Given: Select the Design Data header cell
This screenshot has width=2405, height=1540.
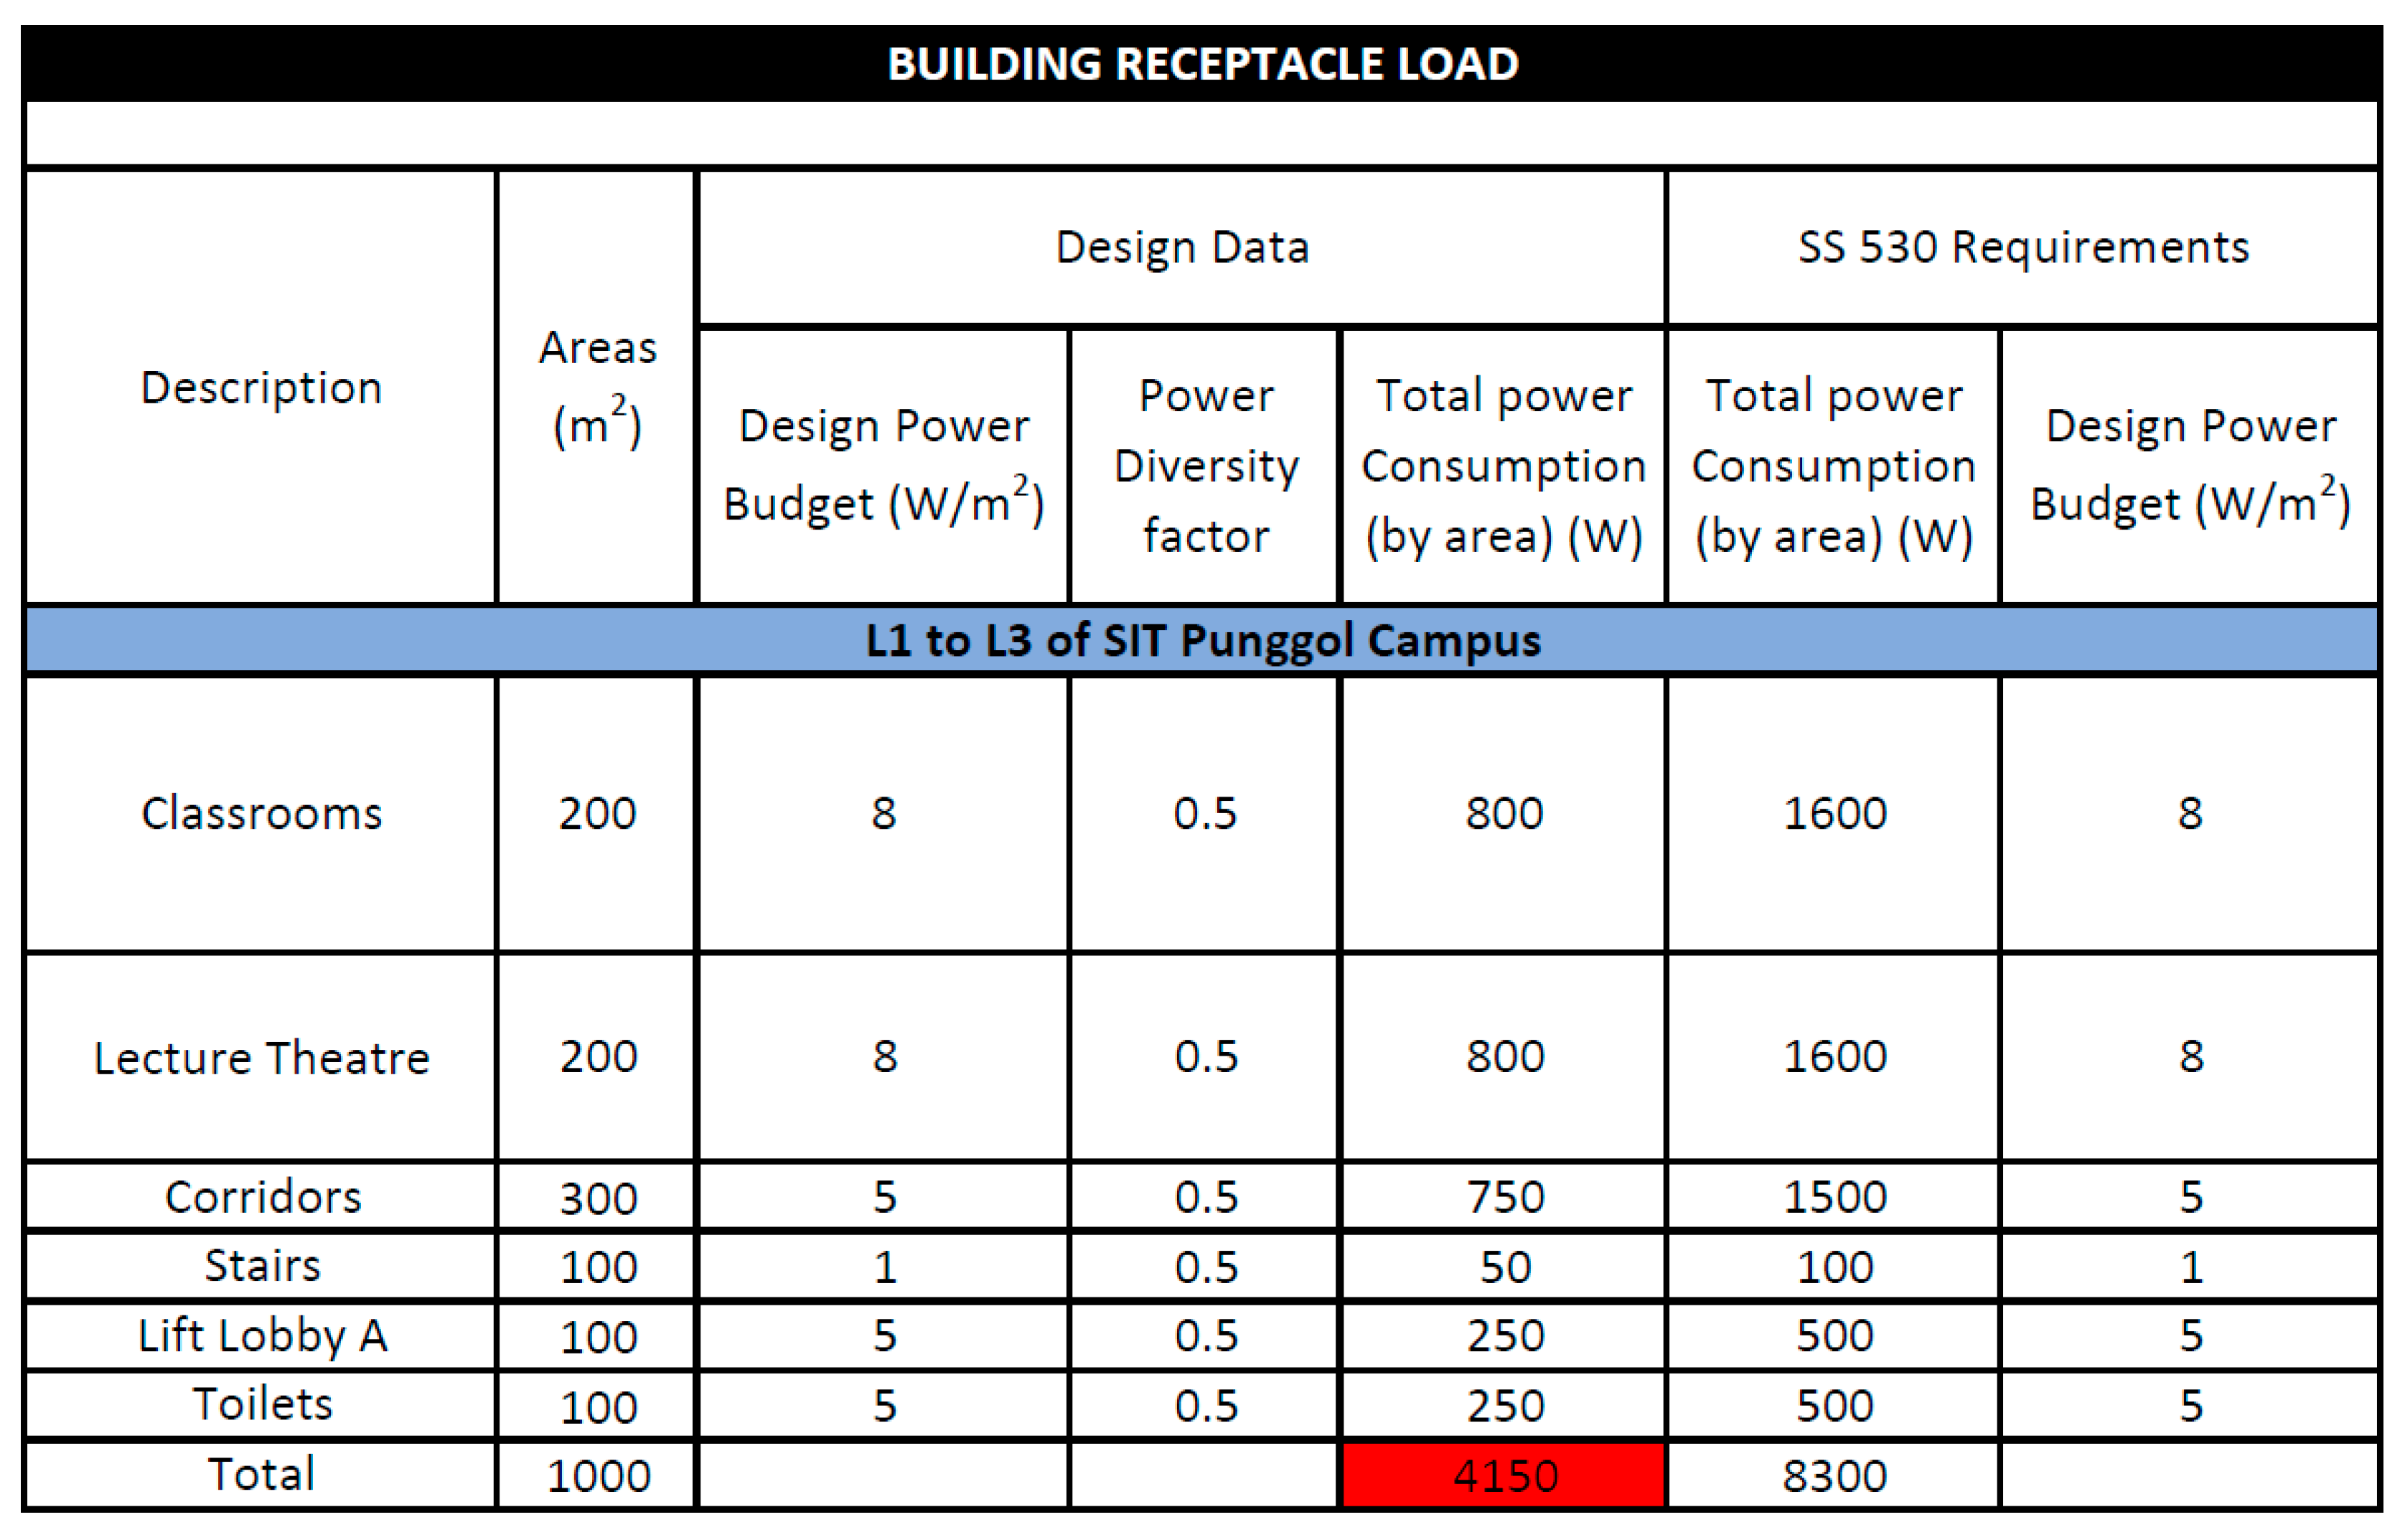Looking at the screenshot, I should tap(1182, 247).
